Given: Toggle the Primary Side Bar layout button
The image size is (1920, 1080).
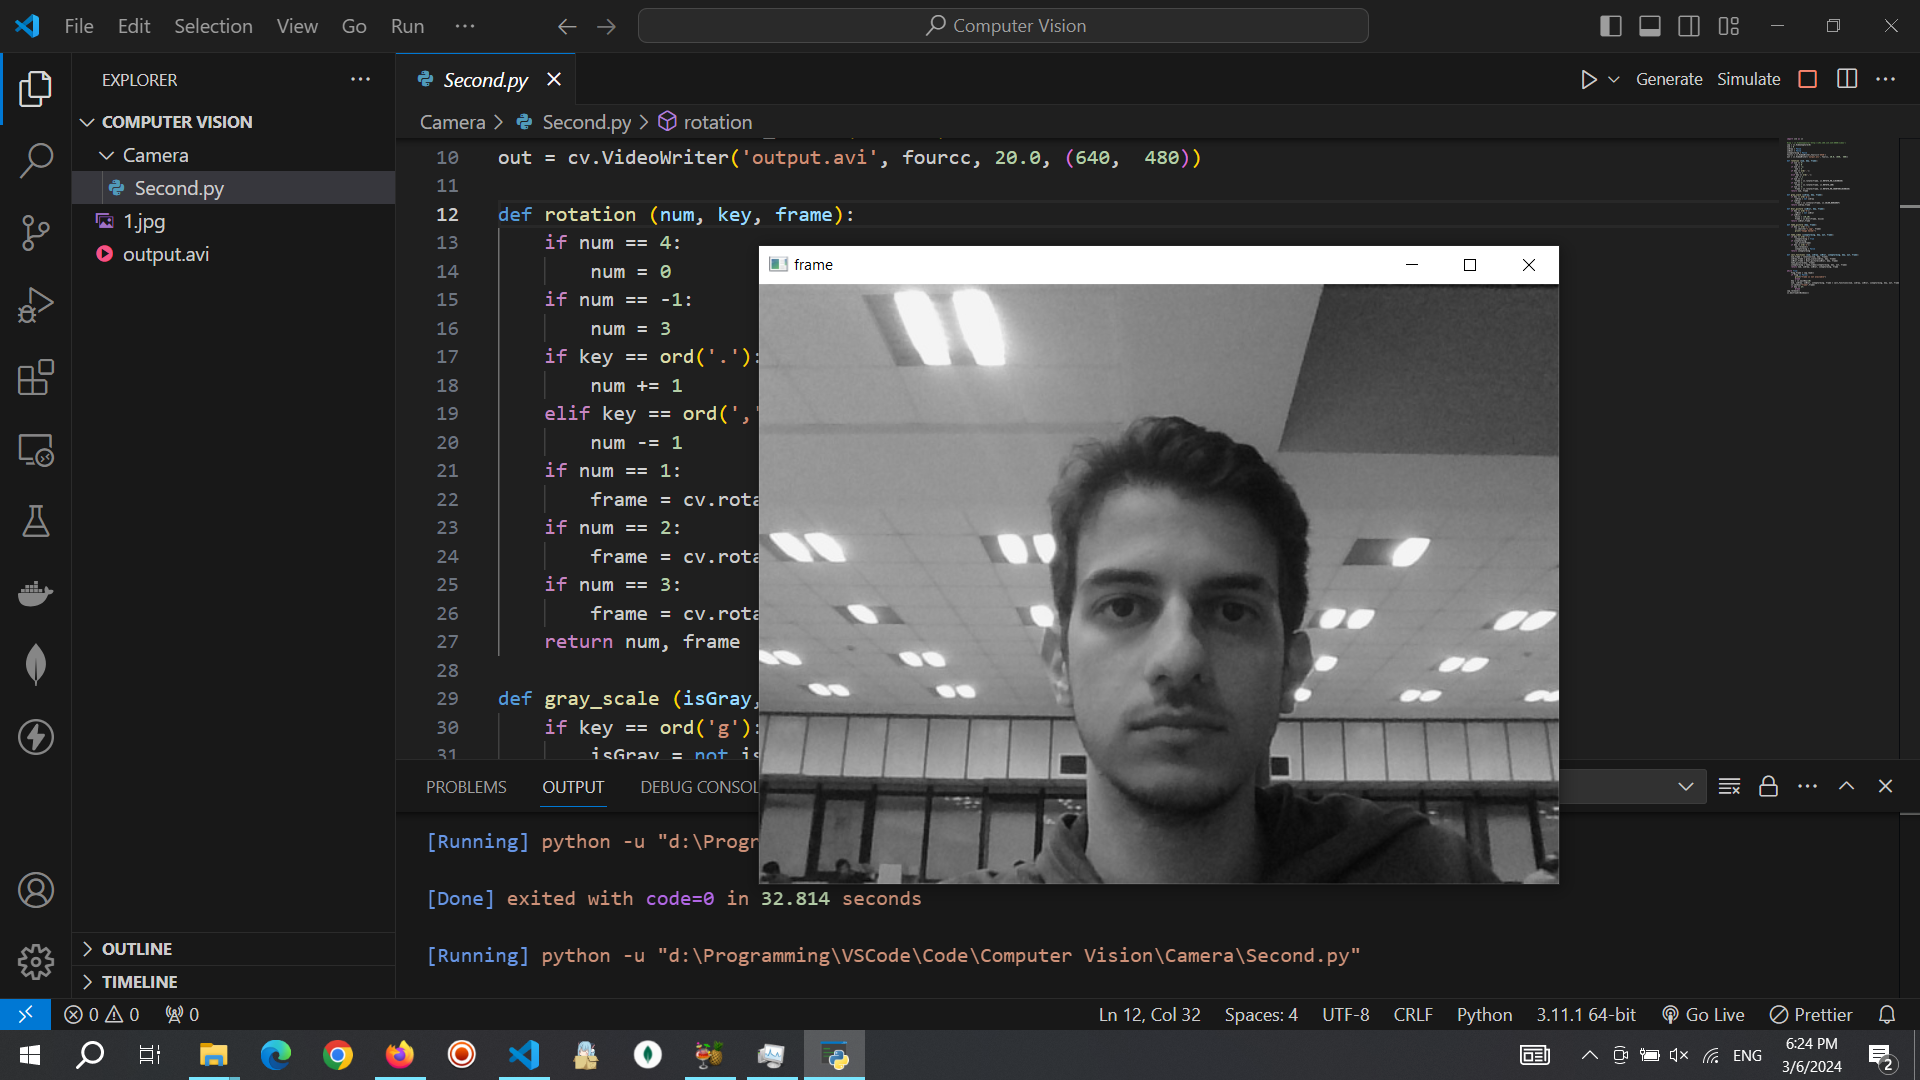Looking at the screenshot, I should [x=1610, y=26].
